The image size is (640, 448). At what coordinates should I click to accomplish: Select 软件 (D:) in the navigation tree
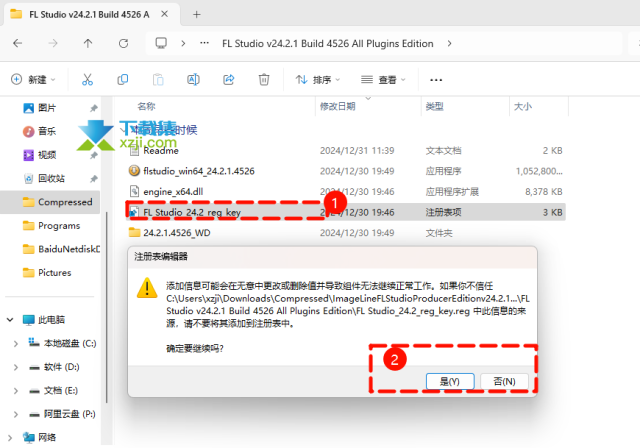[54, 367]
